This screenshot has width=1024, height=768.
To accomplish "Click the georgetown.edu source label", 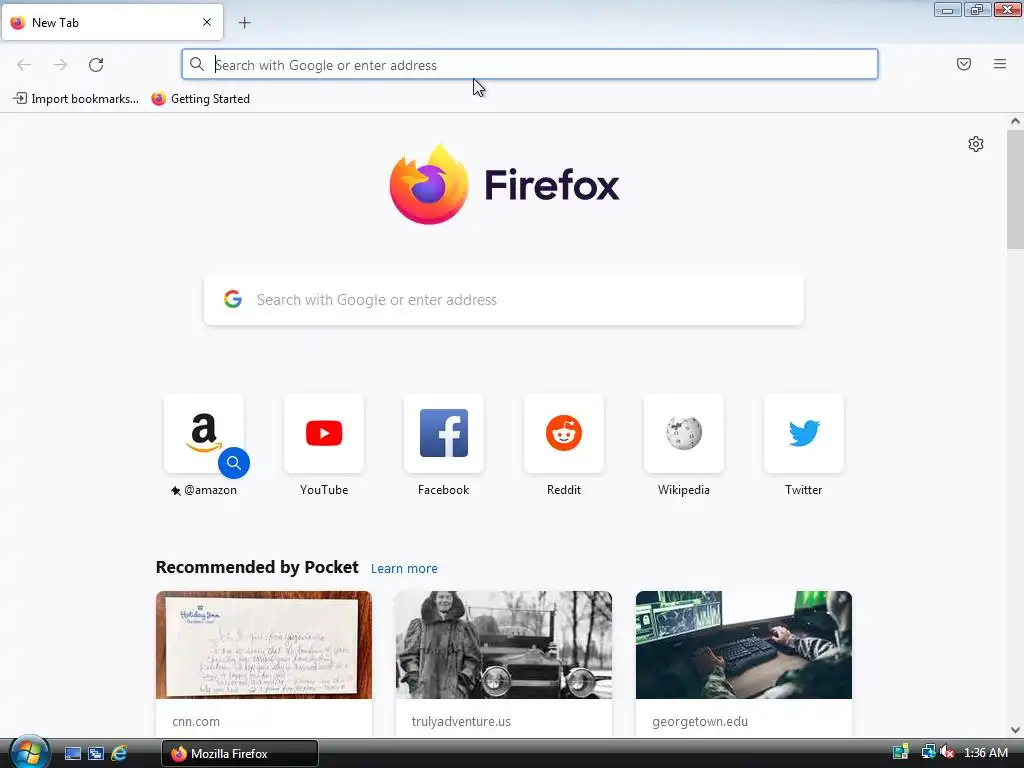I will [700, 722].
